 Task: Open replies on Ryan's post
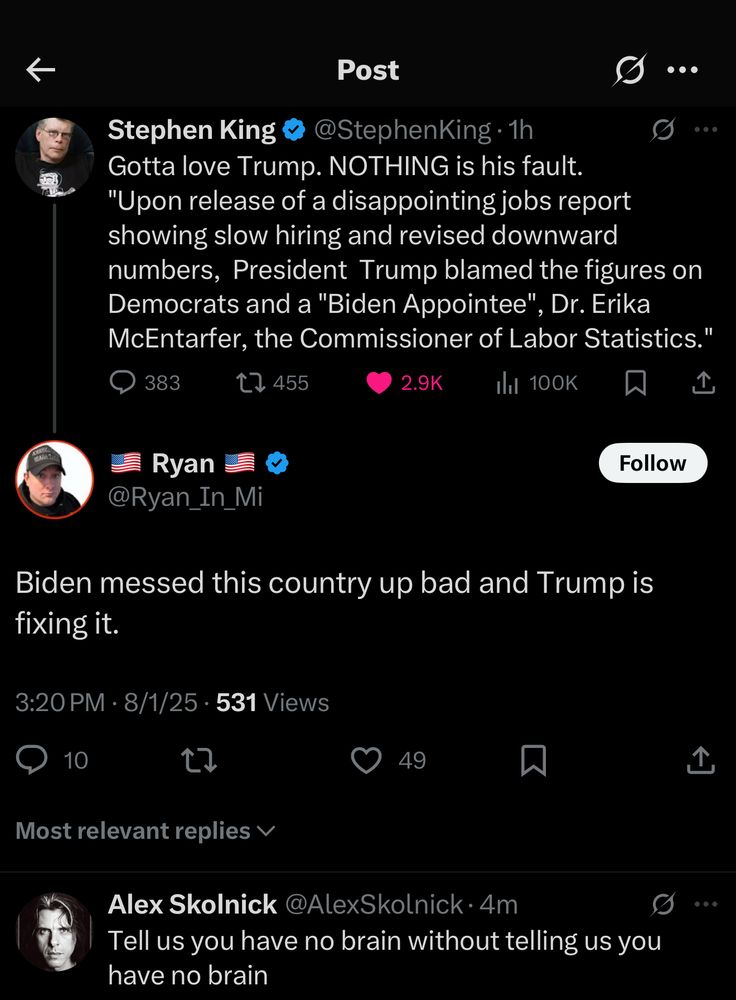(x=33, y=761)
